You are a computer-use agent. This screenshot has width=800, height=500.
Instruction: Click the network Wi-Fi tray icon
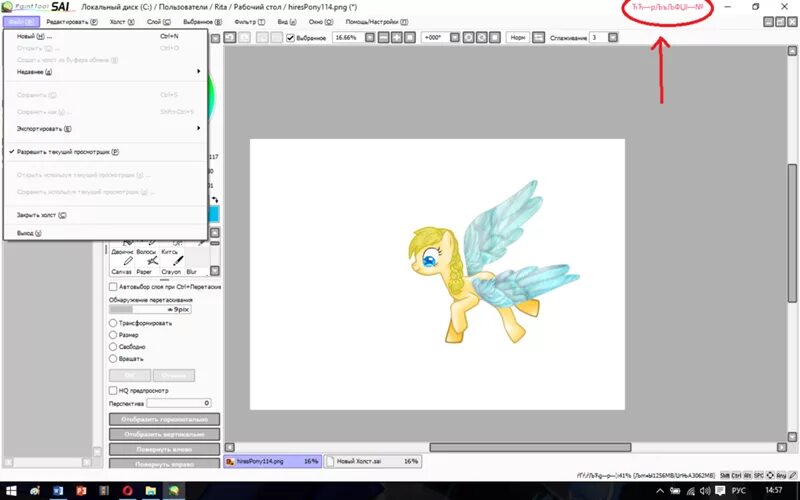tap(690, 491)
